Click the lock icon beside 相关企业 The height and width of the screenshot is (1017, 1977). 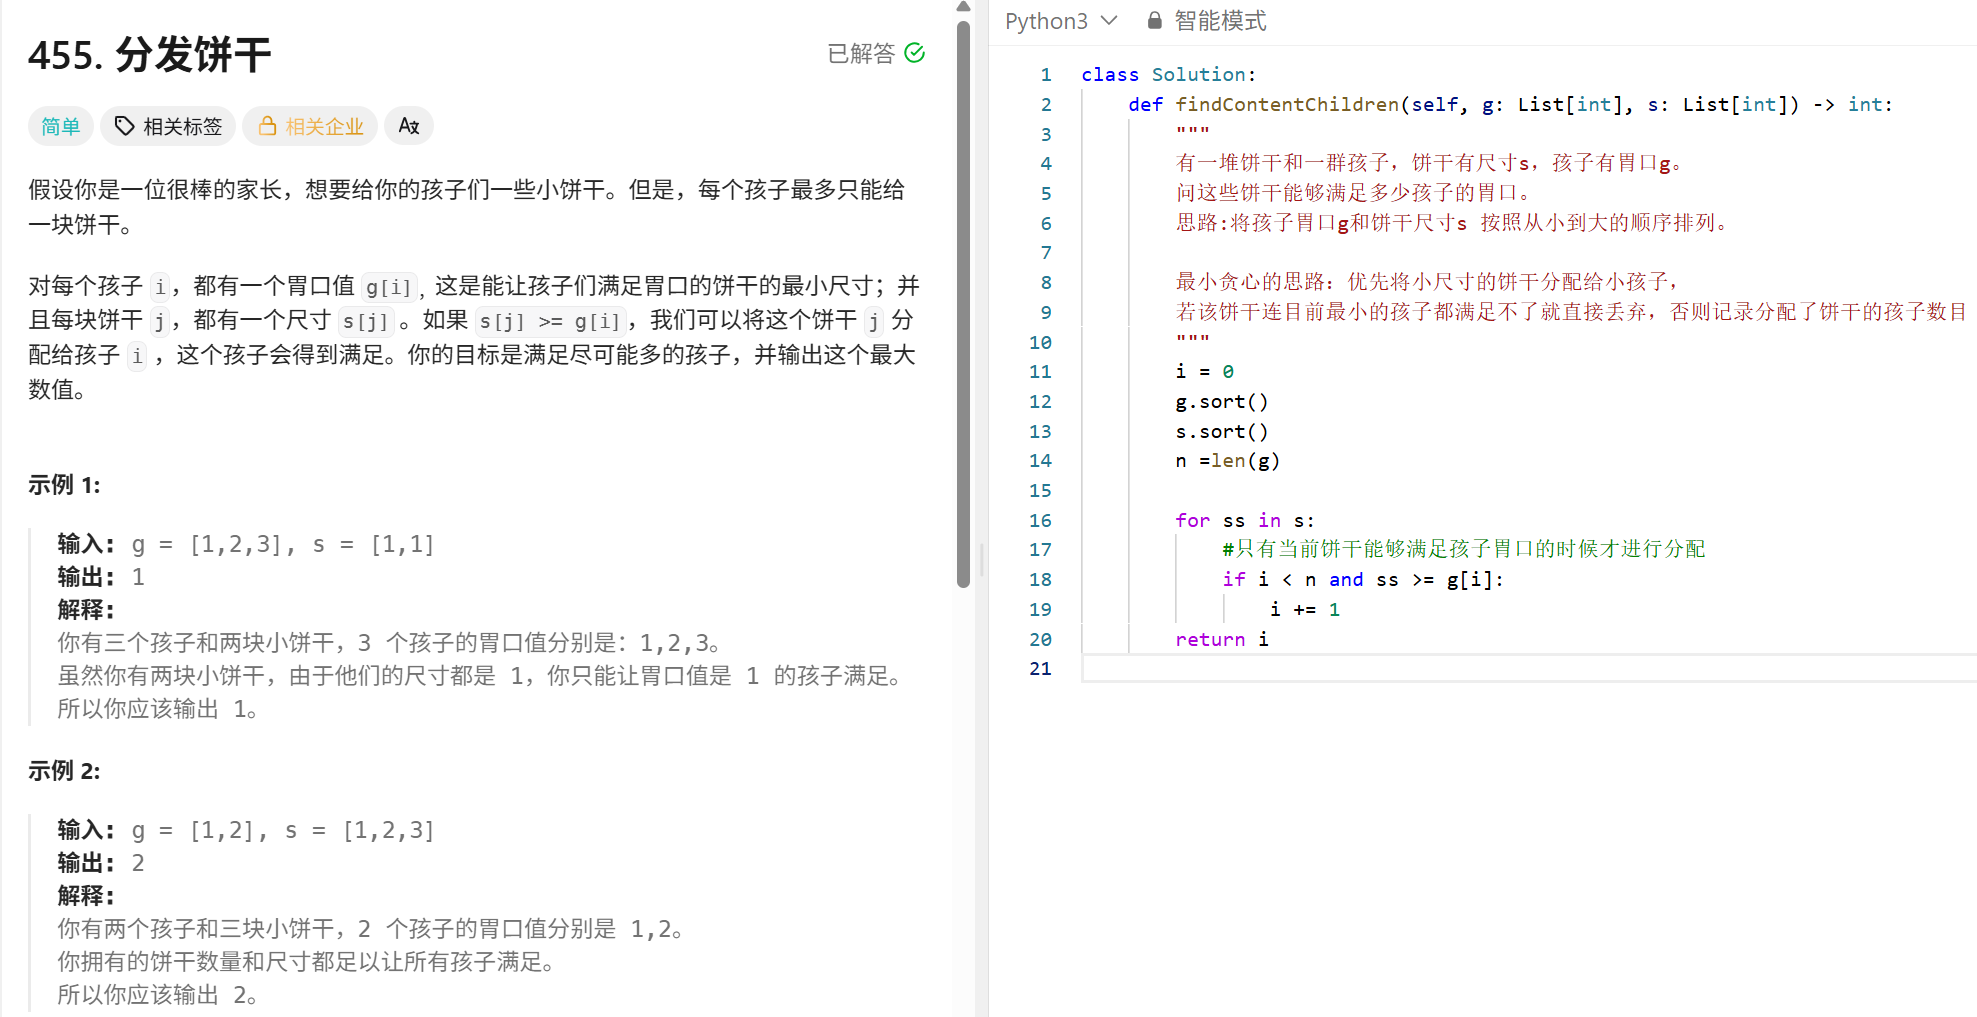pyautogui.click(x=267, y=126)
